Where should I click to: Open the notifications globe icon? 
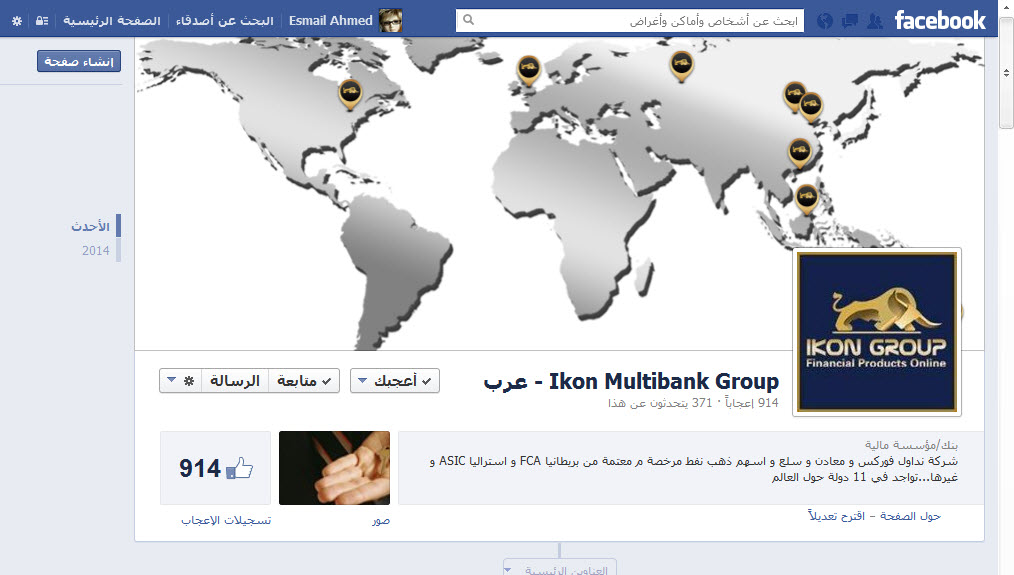pyautogui.click(x=825, y=21)
